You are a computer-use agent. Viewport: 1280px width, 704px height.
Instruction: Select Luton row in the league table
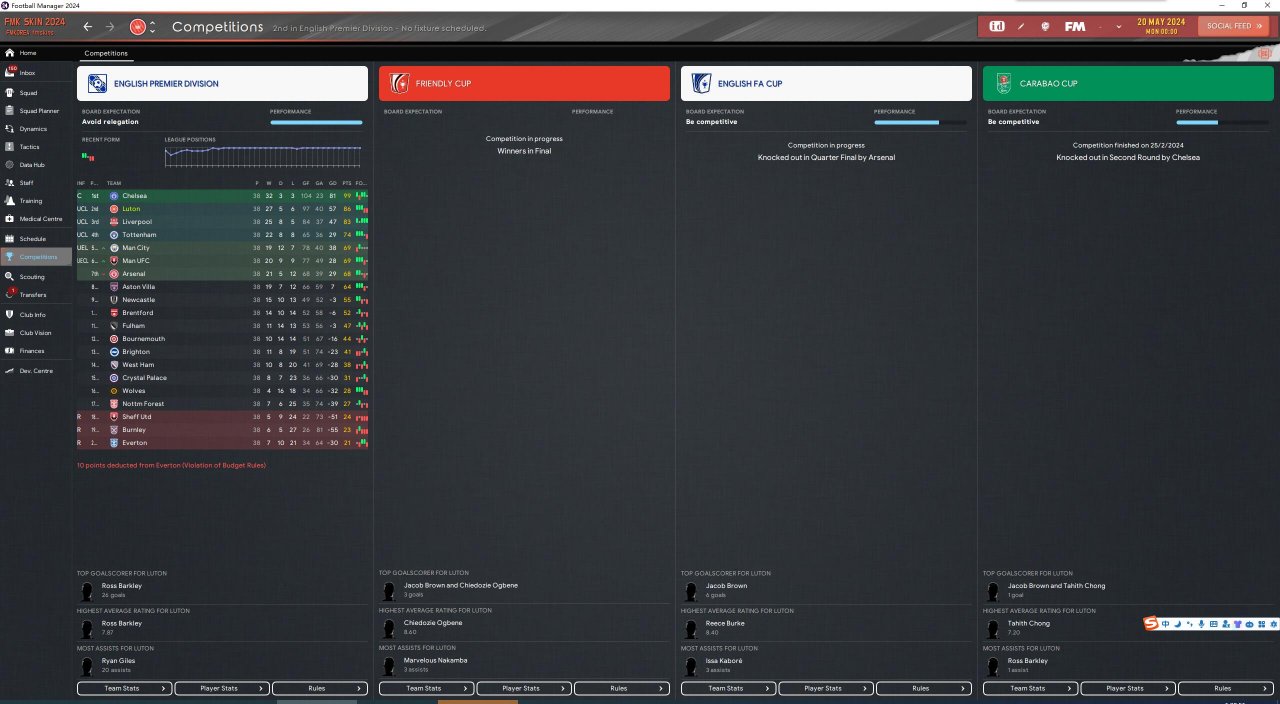click(x=223, y=209)
